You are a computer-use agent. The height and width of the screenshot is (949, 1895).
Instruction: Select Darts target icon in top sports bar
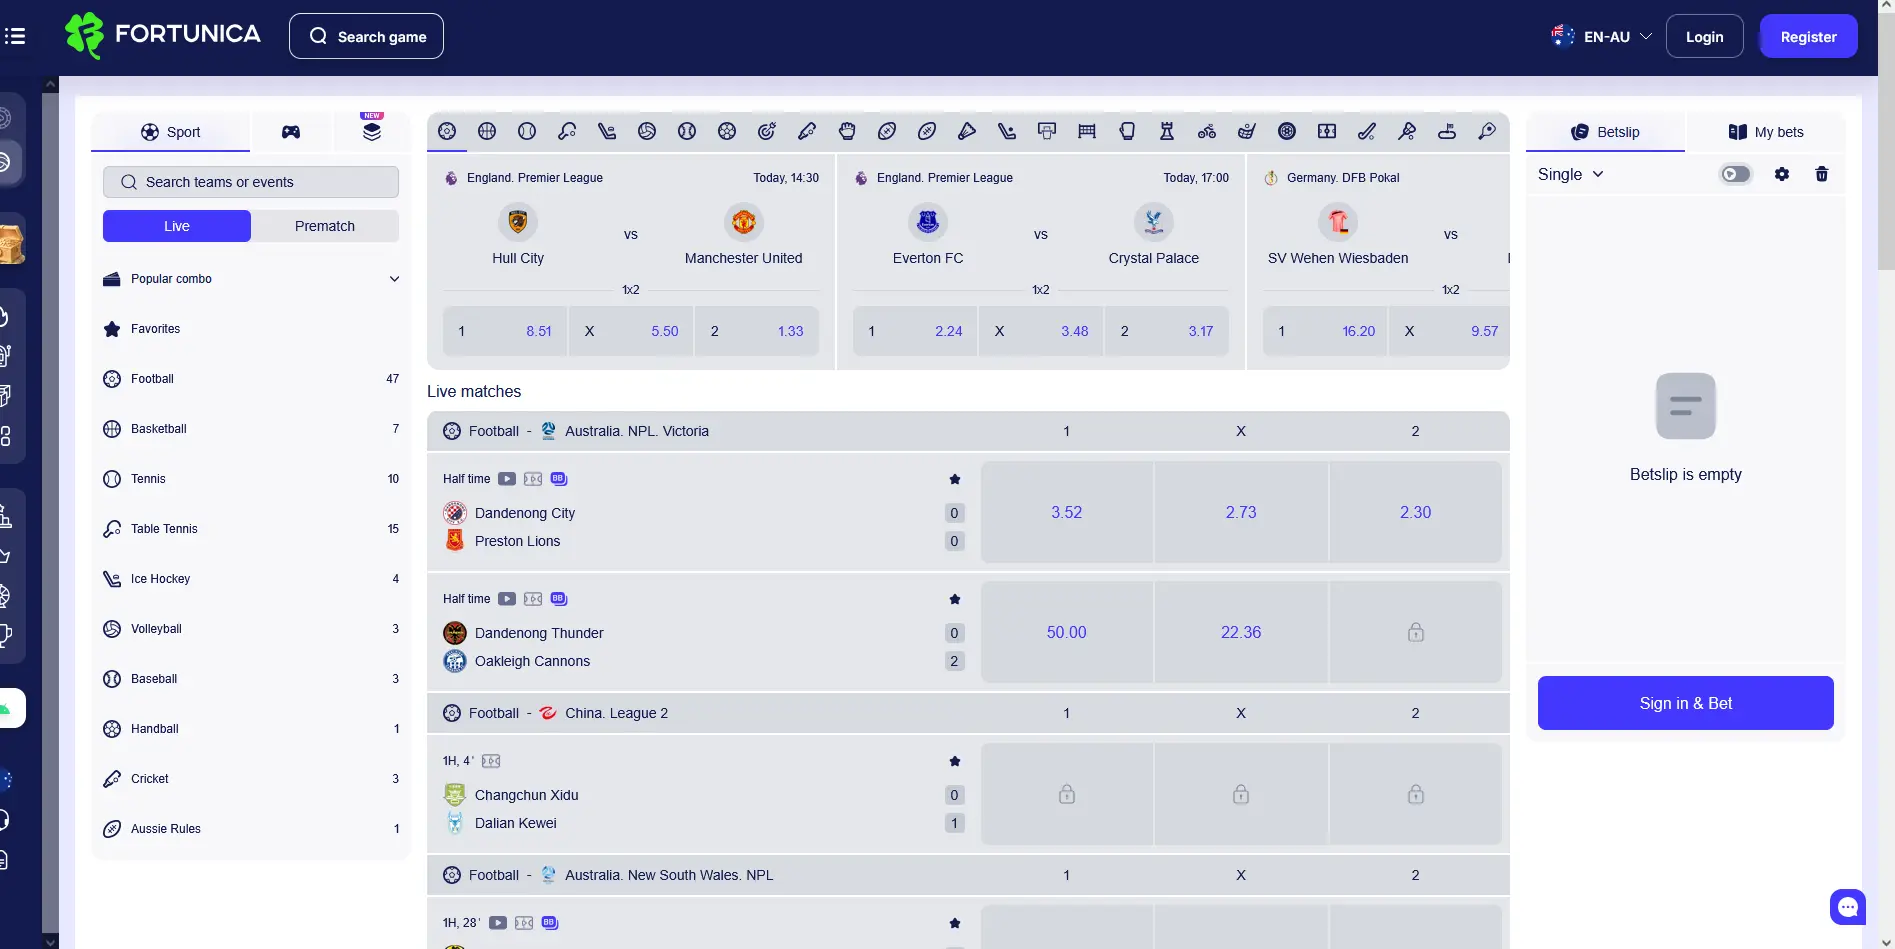[x=767, y=131]
